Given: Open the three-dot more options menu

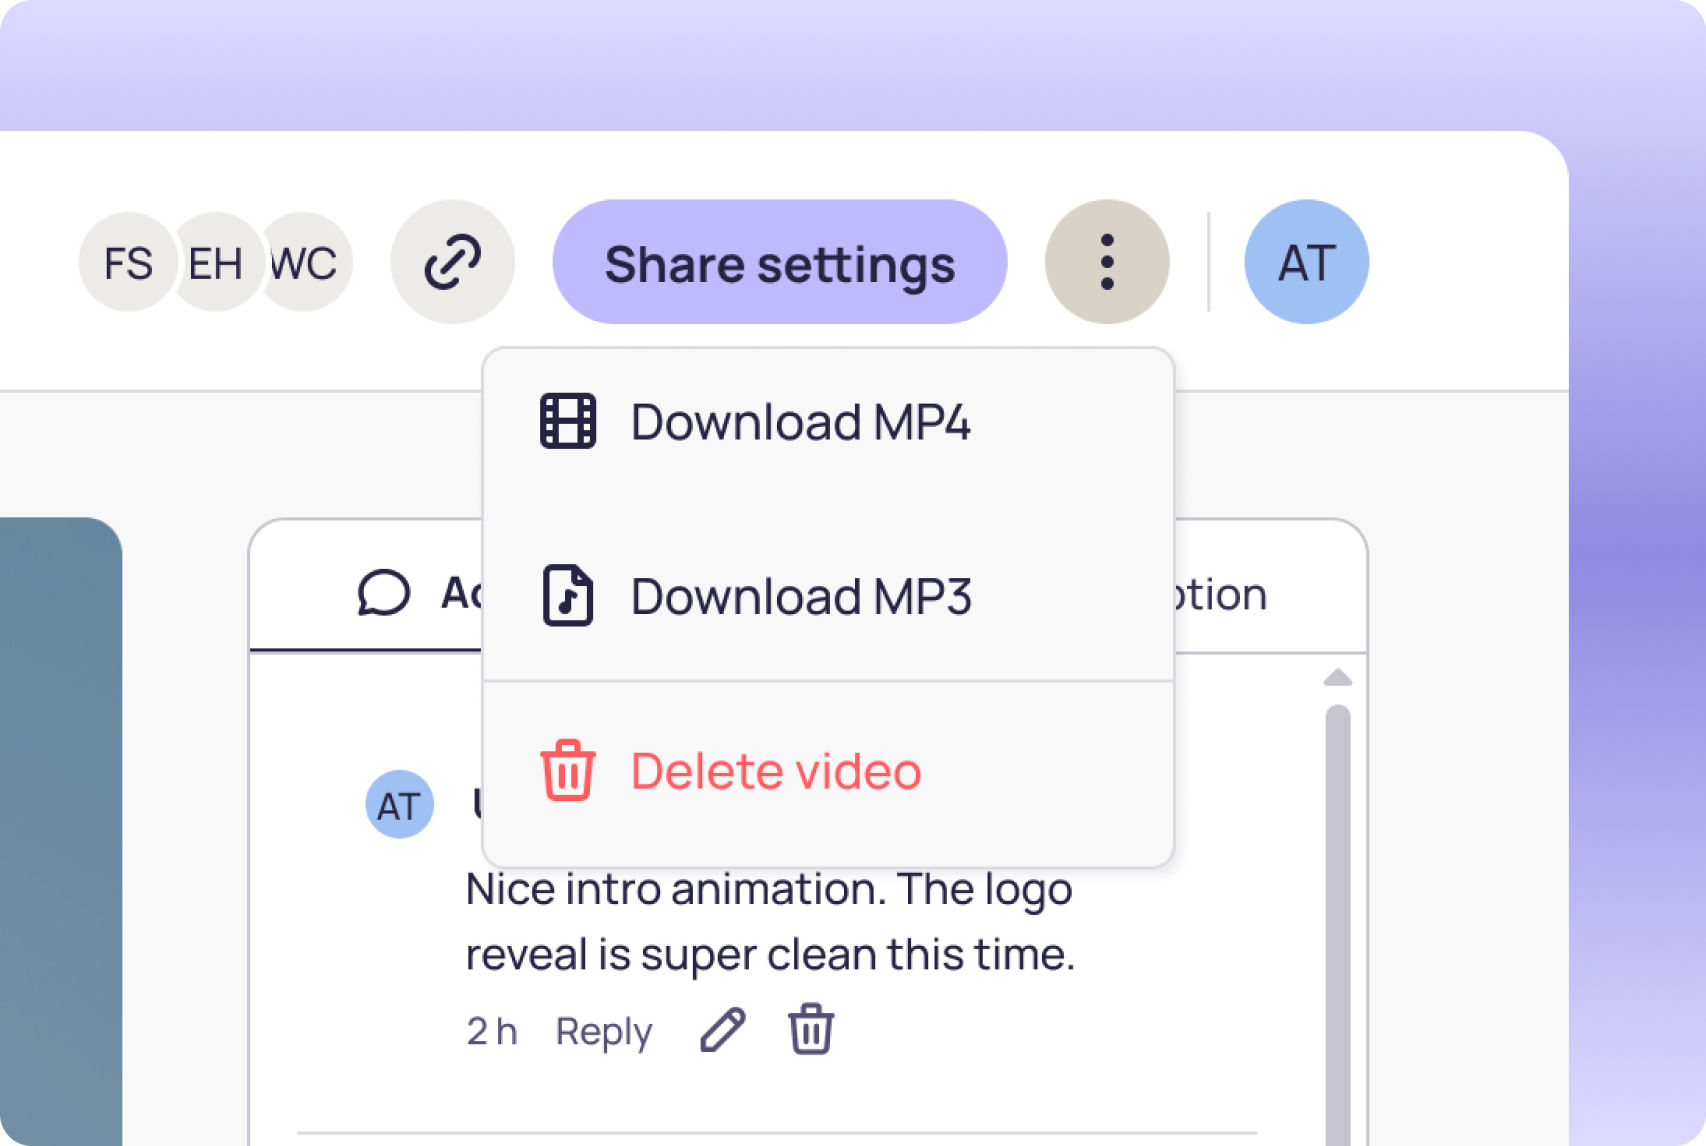Looking at the screenshot, I should pos(1106,262).
